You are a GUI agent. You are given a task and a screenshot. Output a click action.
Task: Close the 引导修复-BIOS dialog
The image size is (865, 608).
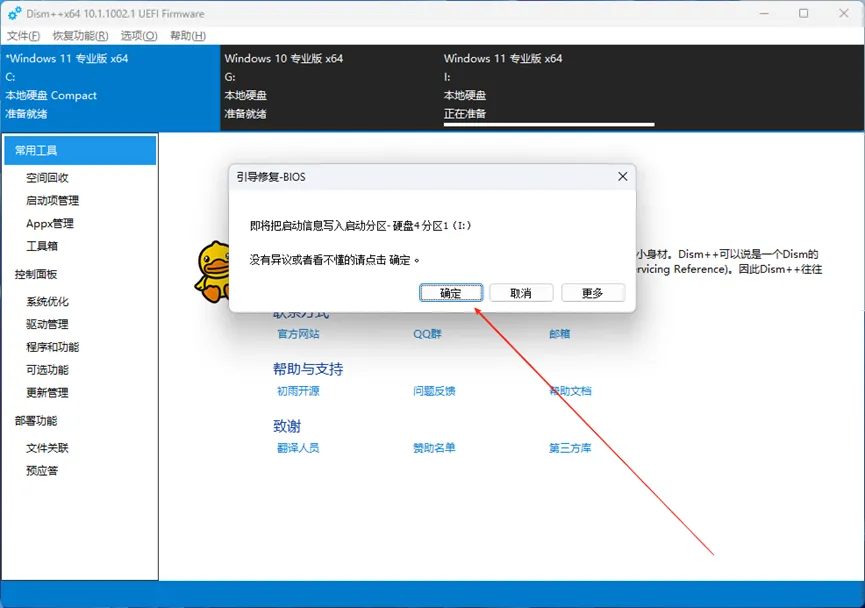[622, 176]
